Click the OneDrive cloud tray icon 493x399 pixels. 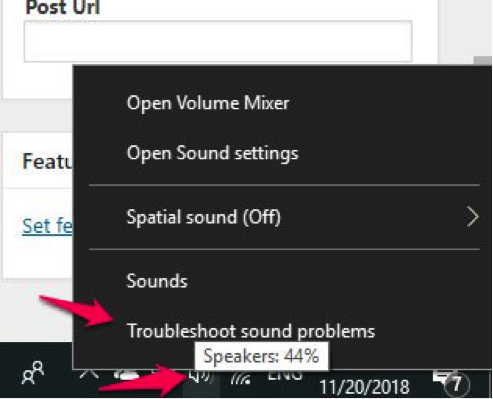126,376
